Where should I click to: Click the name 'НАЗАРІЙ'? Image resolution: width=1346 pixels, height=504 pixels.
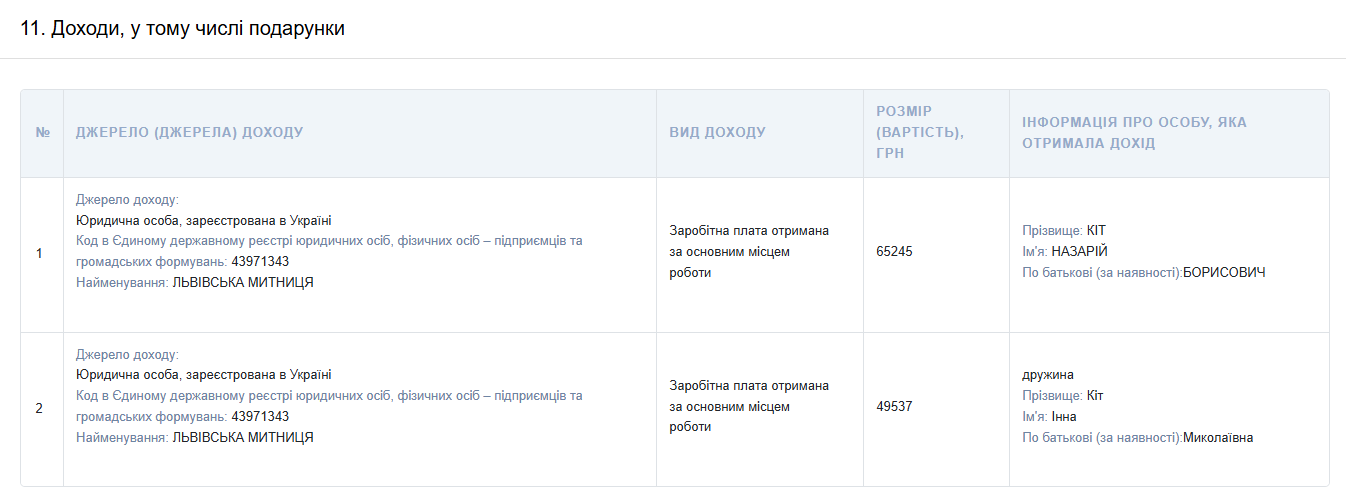tap(1080, 252)
